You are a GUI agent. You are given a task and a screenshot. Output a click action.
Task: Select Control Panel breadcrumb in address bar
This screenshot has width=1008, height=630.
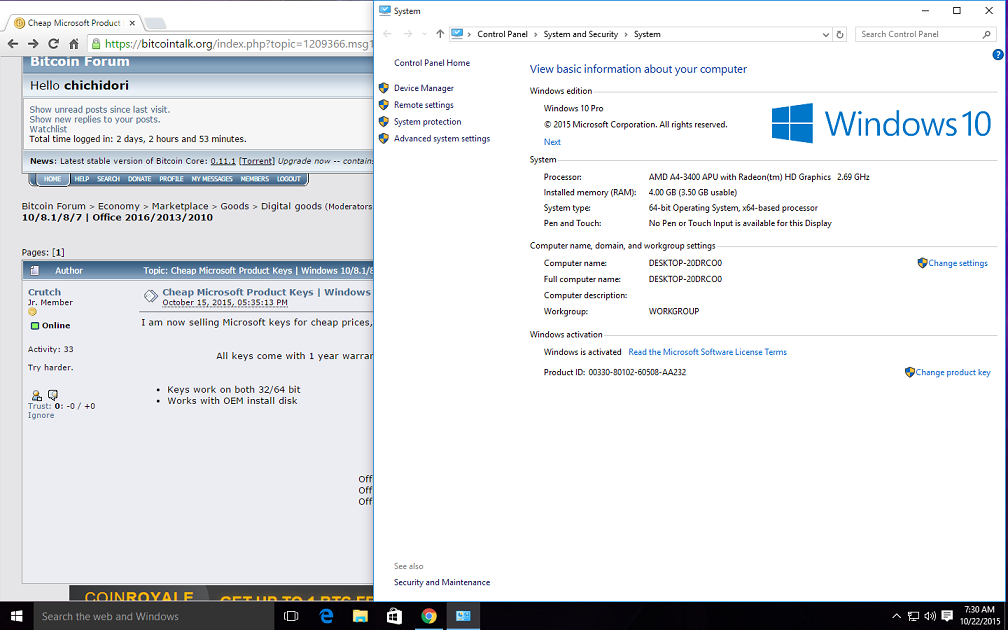click(x=502, y=34)
